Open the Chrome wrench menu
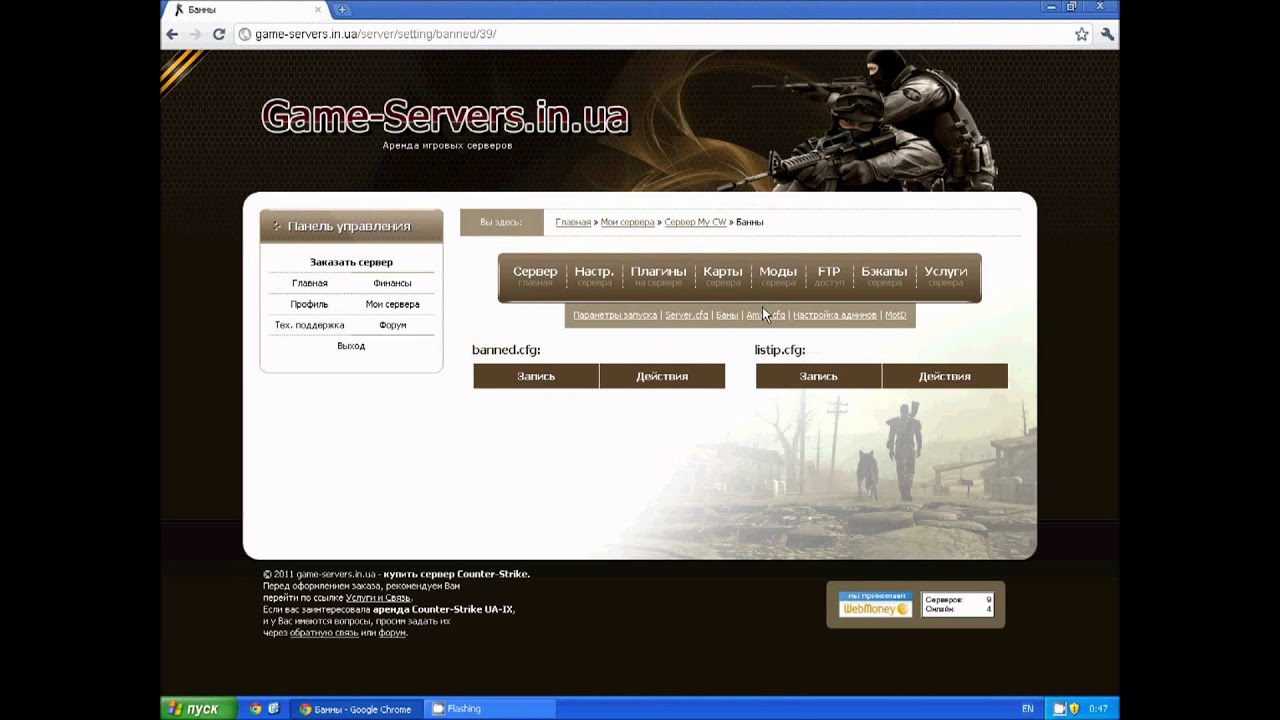Screen dimensions: 1280x720 (x=1107, y=34)
